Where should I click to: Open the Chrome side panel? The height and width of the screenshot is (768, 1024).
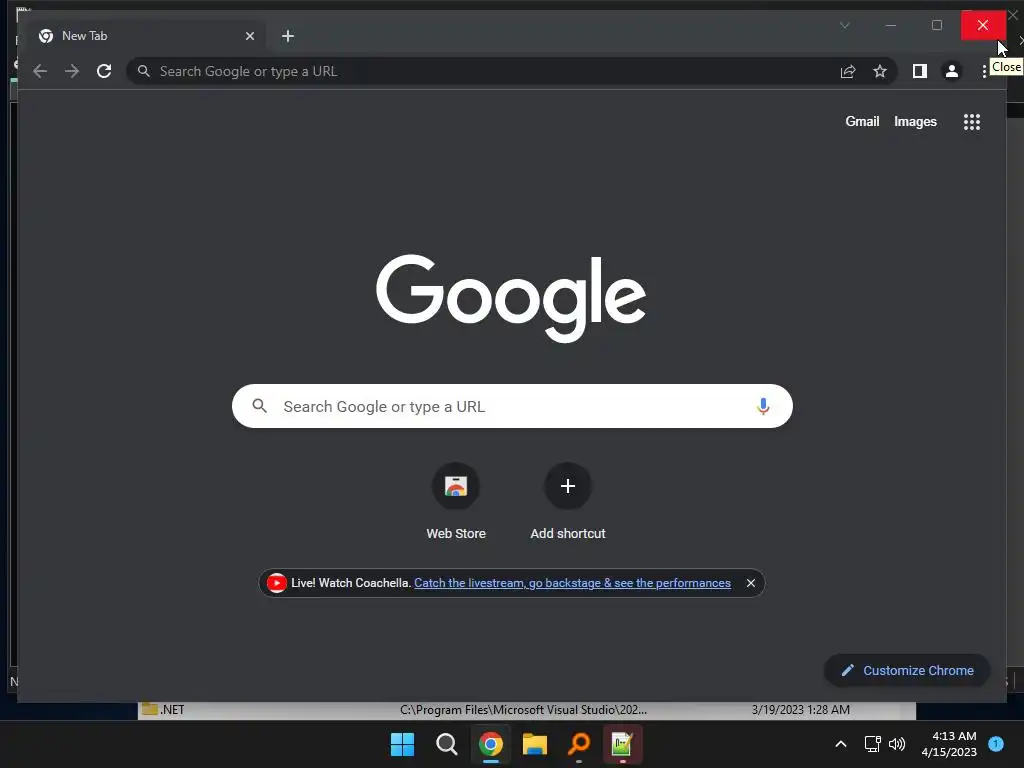[920, 71]
